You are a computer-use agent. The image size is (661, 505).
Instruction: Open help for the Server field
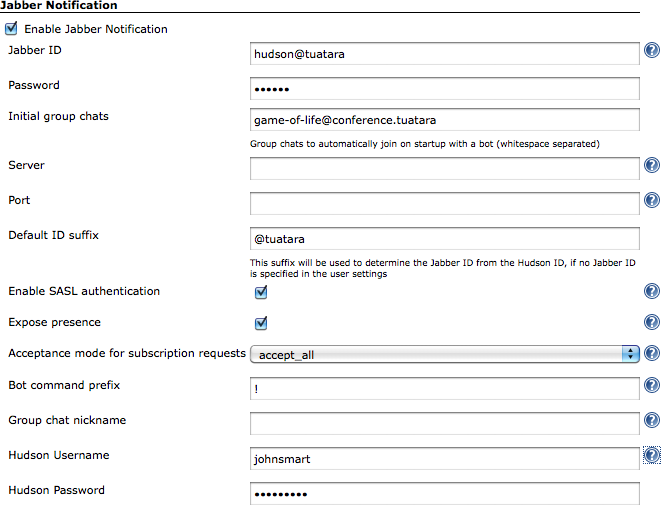[x=652, y=165]
